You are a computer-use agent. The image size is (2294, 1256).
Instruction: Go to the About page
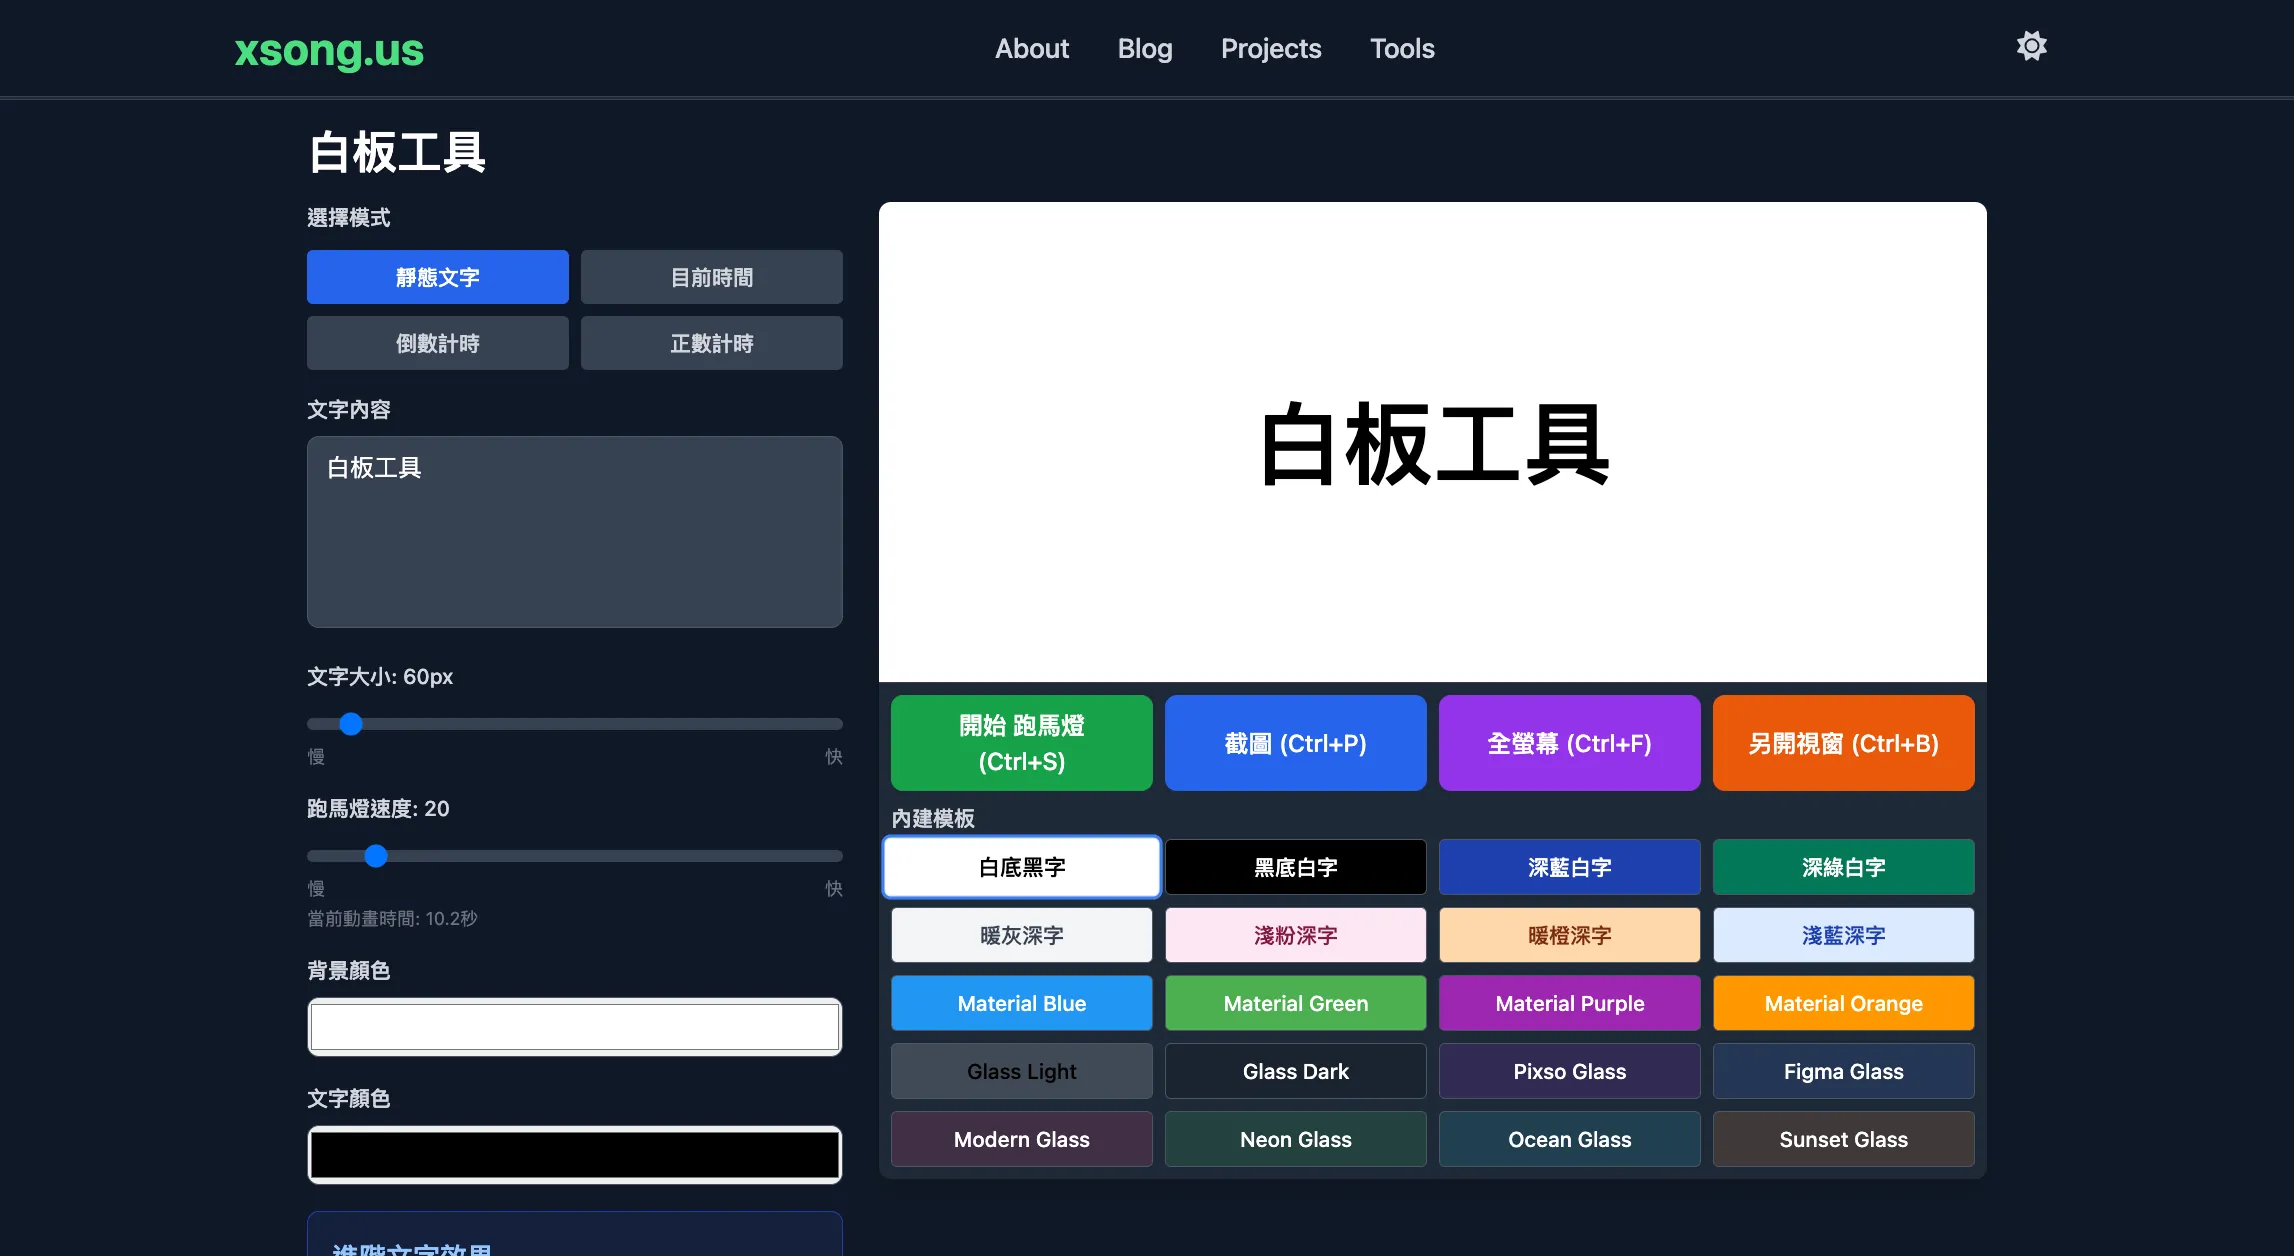point(1032,48)
